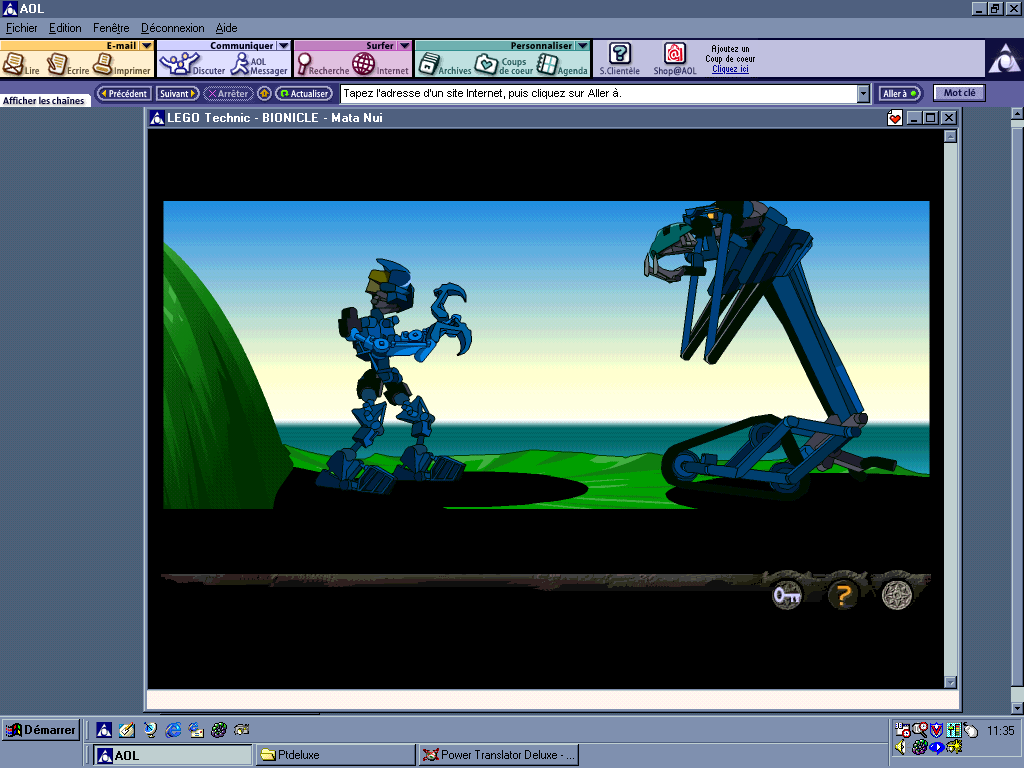
Task: Click the Afficher les chaînes tab
Action: pyautogui.click(x=44, y=101)
